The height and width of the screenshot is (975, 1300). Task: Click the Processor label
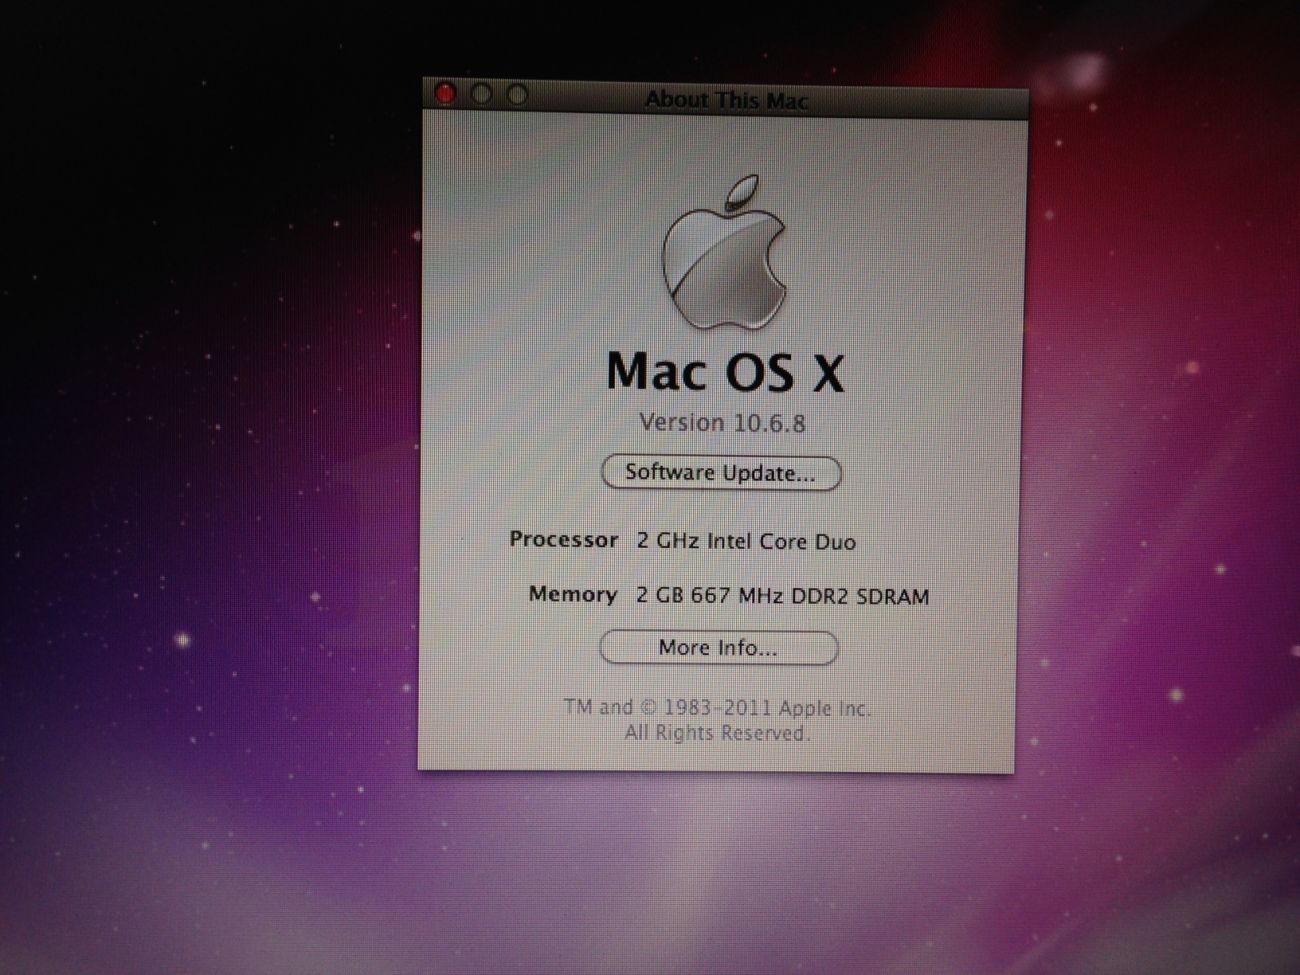[x=564, y=540]
